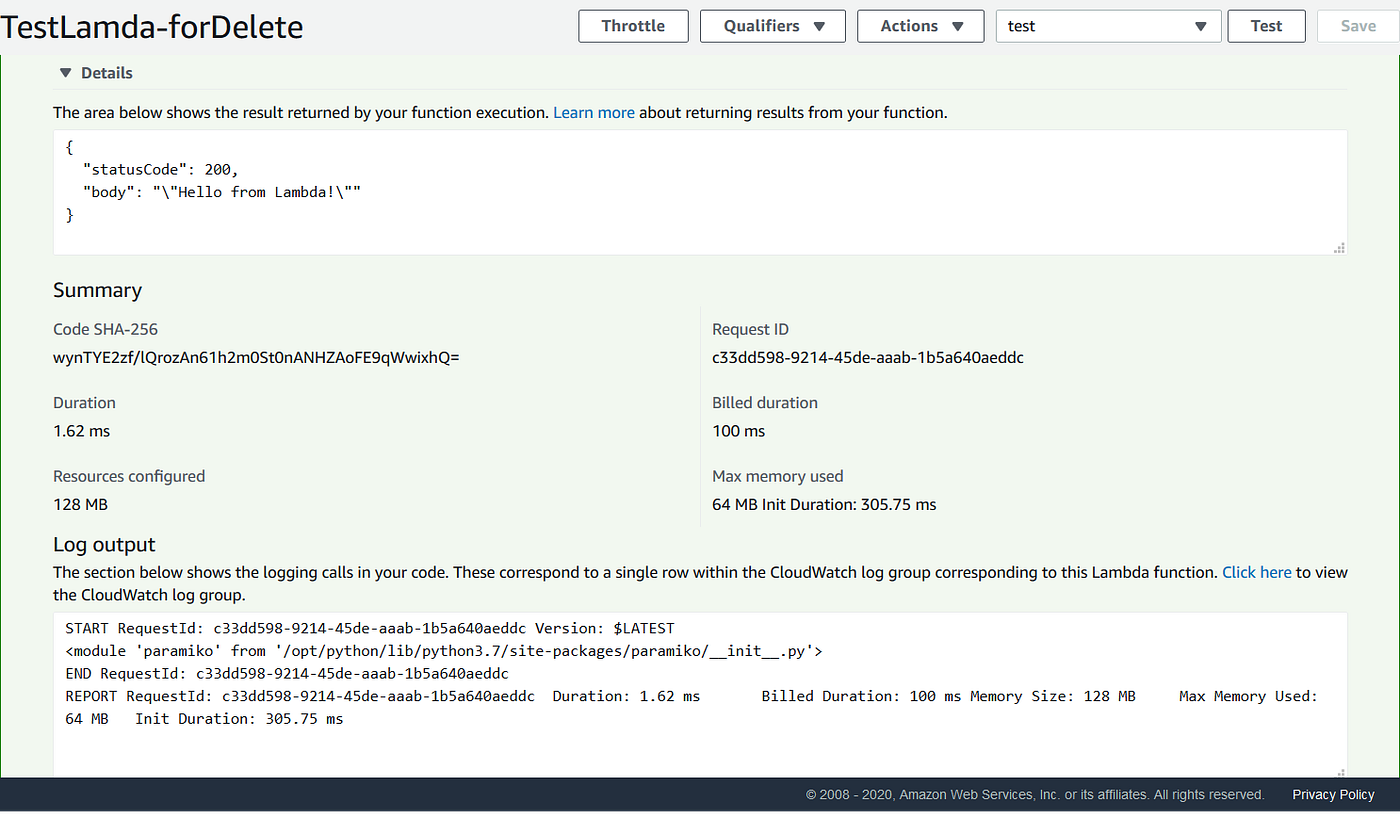Open the Actions dropdown menu
Image resolution: width=1400 pixels, height=822 pixels.
pos(922,26)
